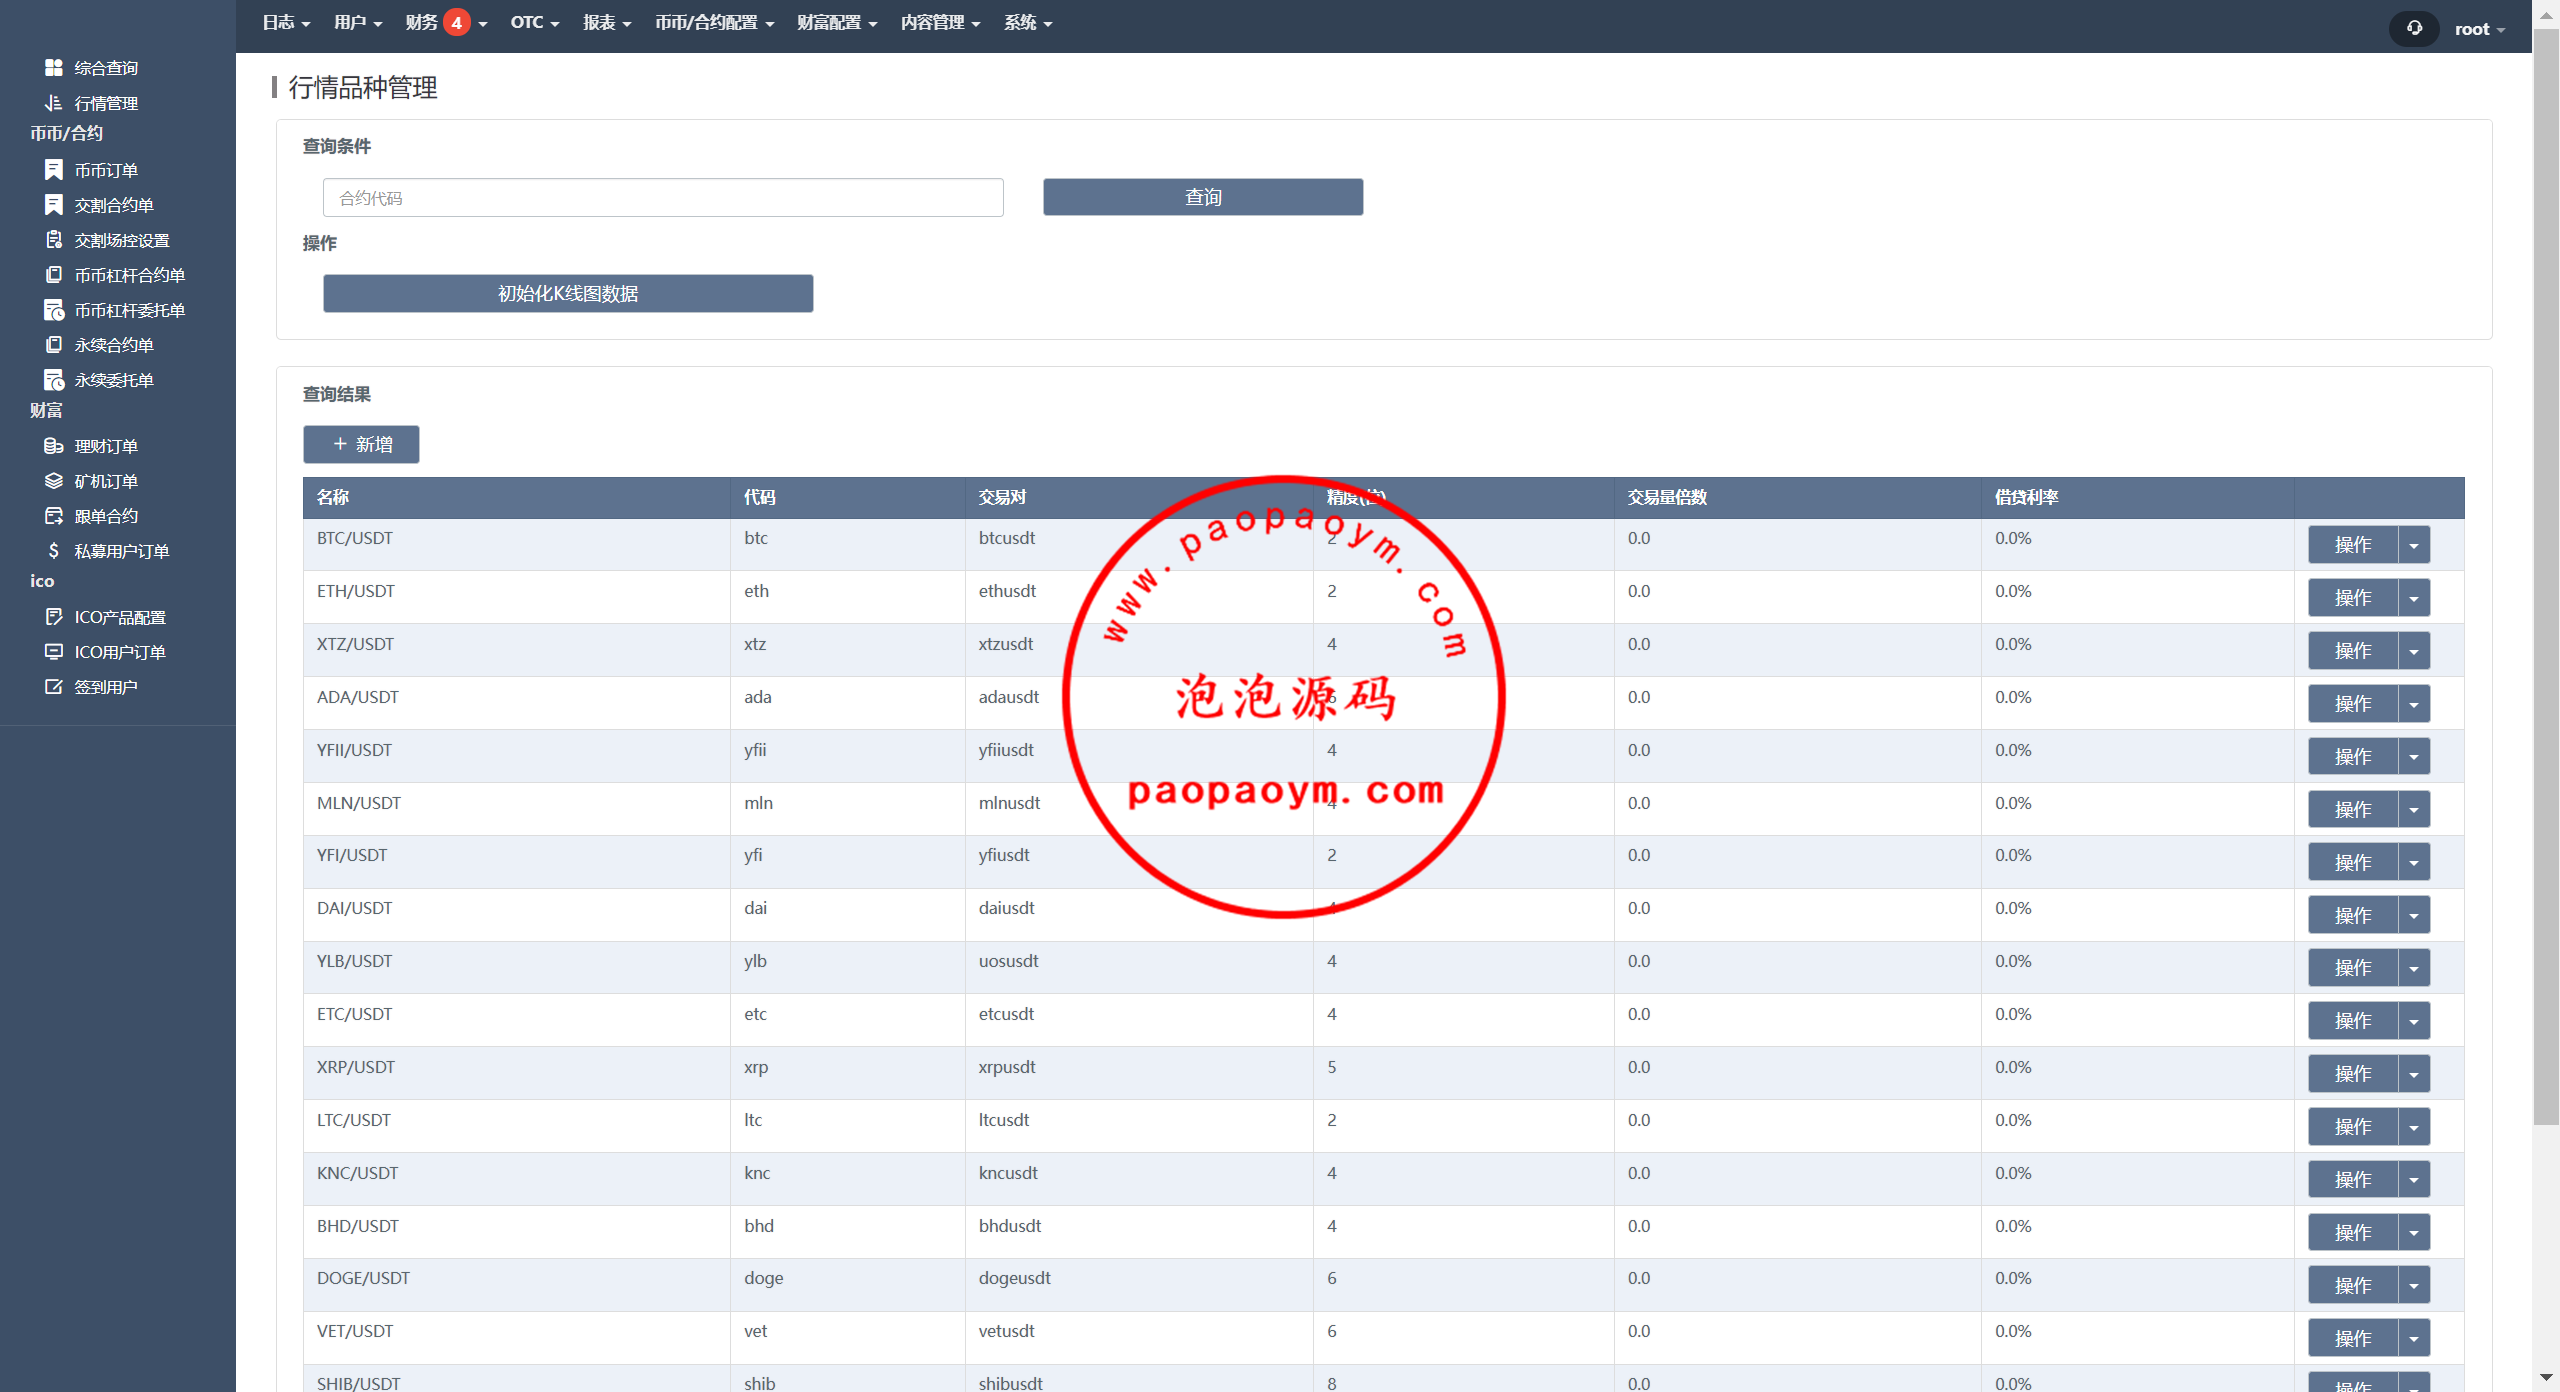Expand 操作 dropdown arrow for ADA/USDT
Viewport: 2560px width, 1392px height.
point(2414,704)
